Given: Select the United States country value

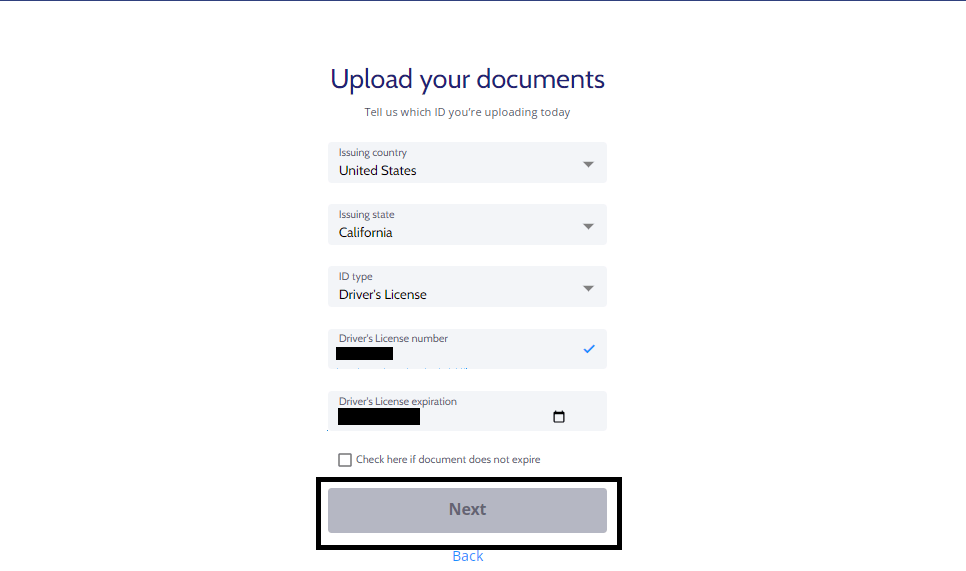Looking at the screenshot, I should tap(378, 171).
